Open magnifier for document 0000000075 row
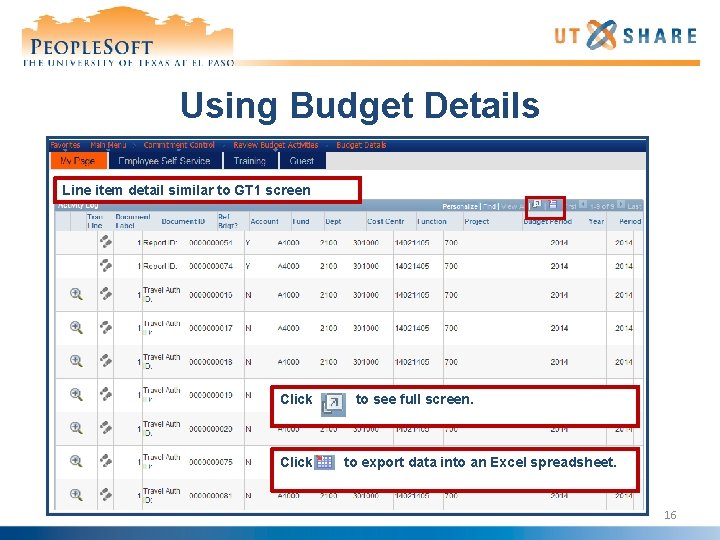This screenshot has height=540, width=720. (76, 461)
